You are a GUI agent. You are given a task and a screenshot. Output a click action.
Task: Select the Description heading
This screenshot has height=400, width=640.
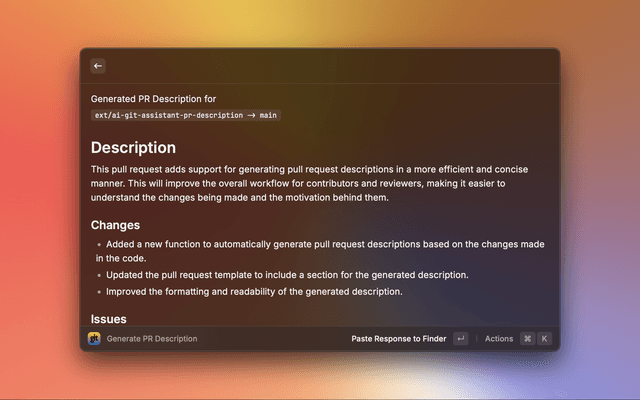[x=133, y=148]
